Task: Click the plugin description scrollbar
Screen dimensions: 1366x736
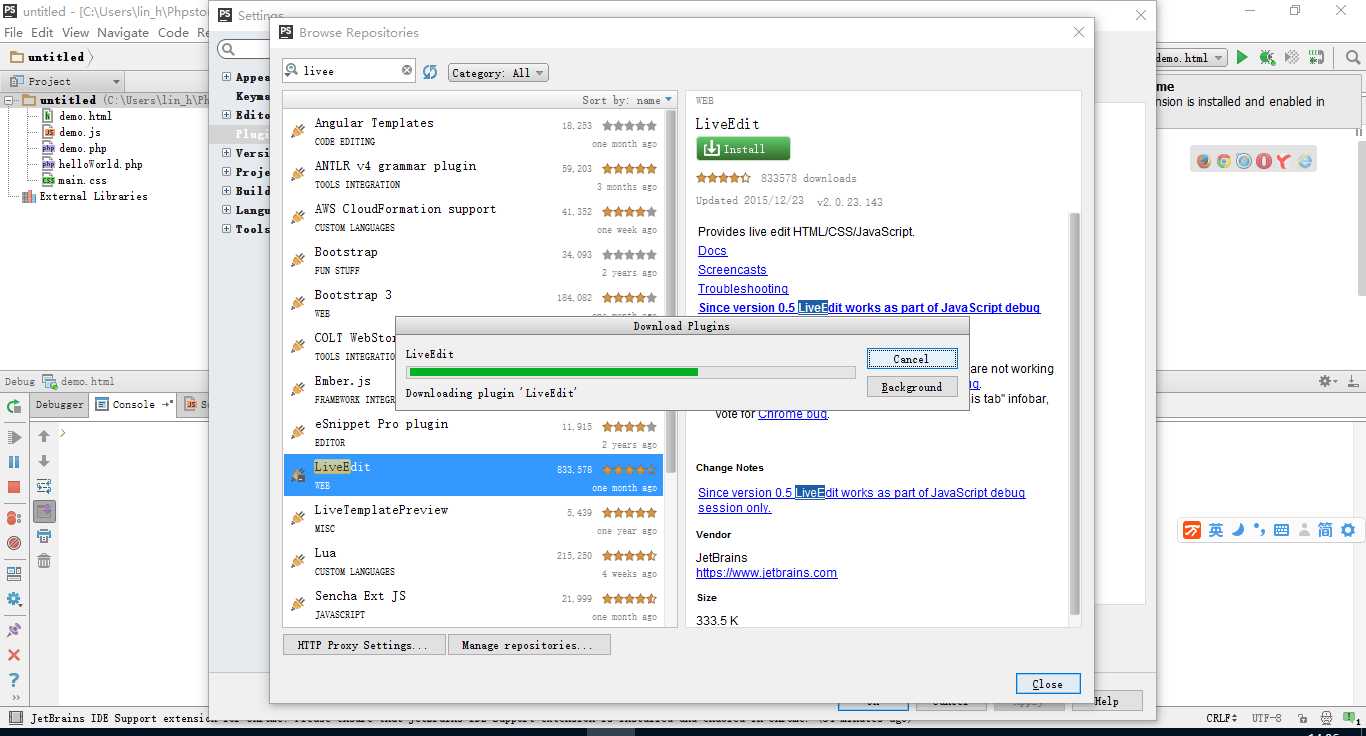Action: point(1075,412)
